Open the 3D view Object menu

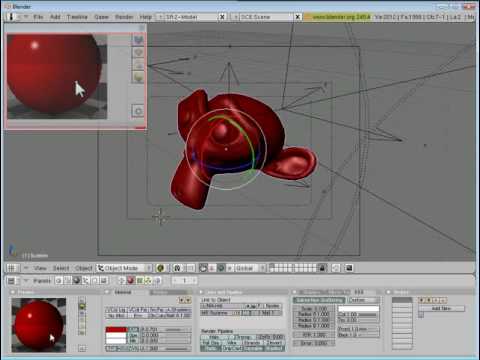83,268
